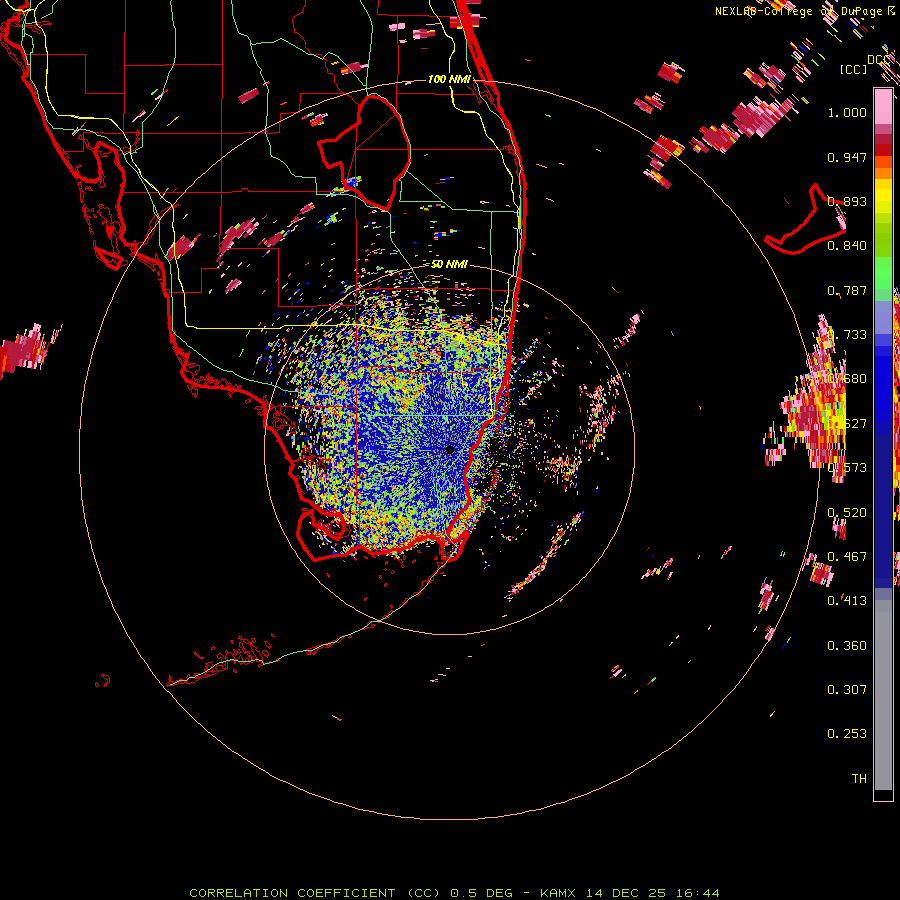Pick the light pink swatch beside 1.000

[883, 107]
